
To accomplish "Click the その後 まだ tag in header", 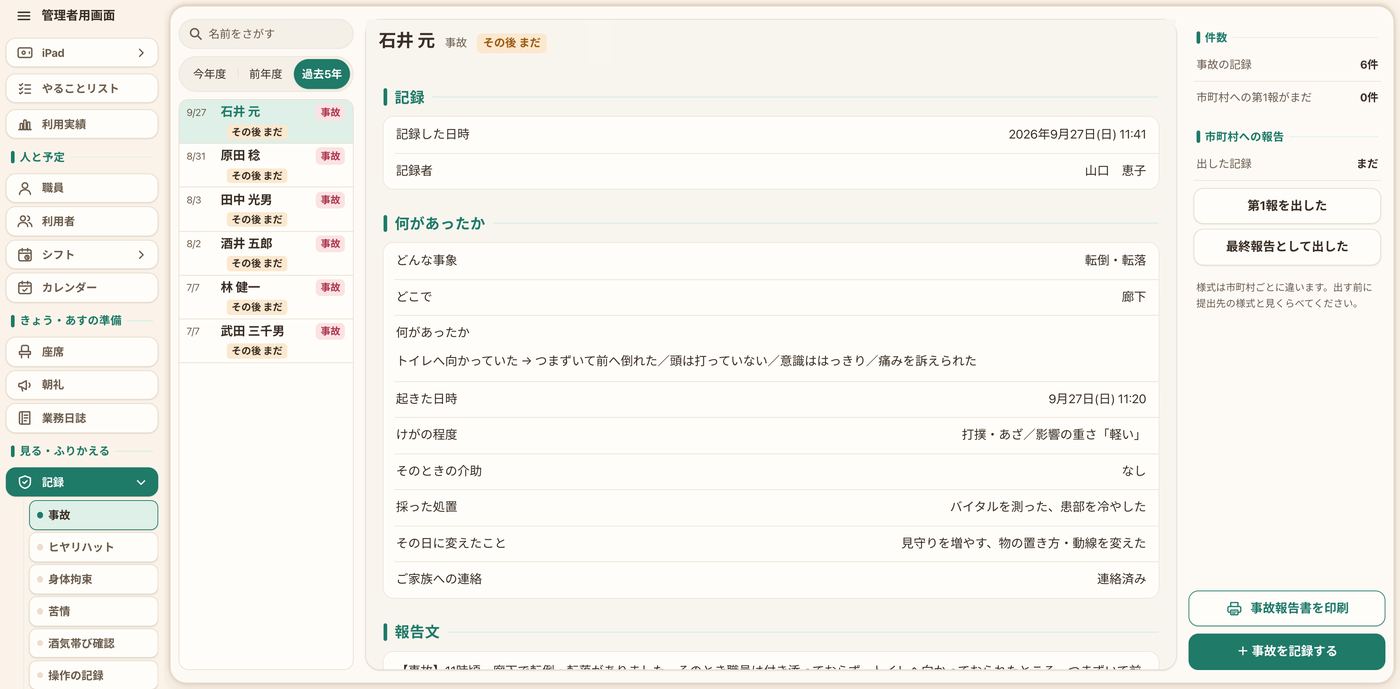I will click(511, 43).
